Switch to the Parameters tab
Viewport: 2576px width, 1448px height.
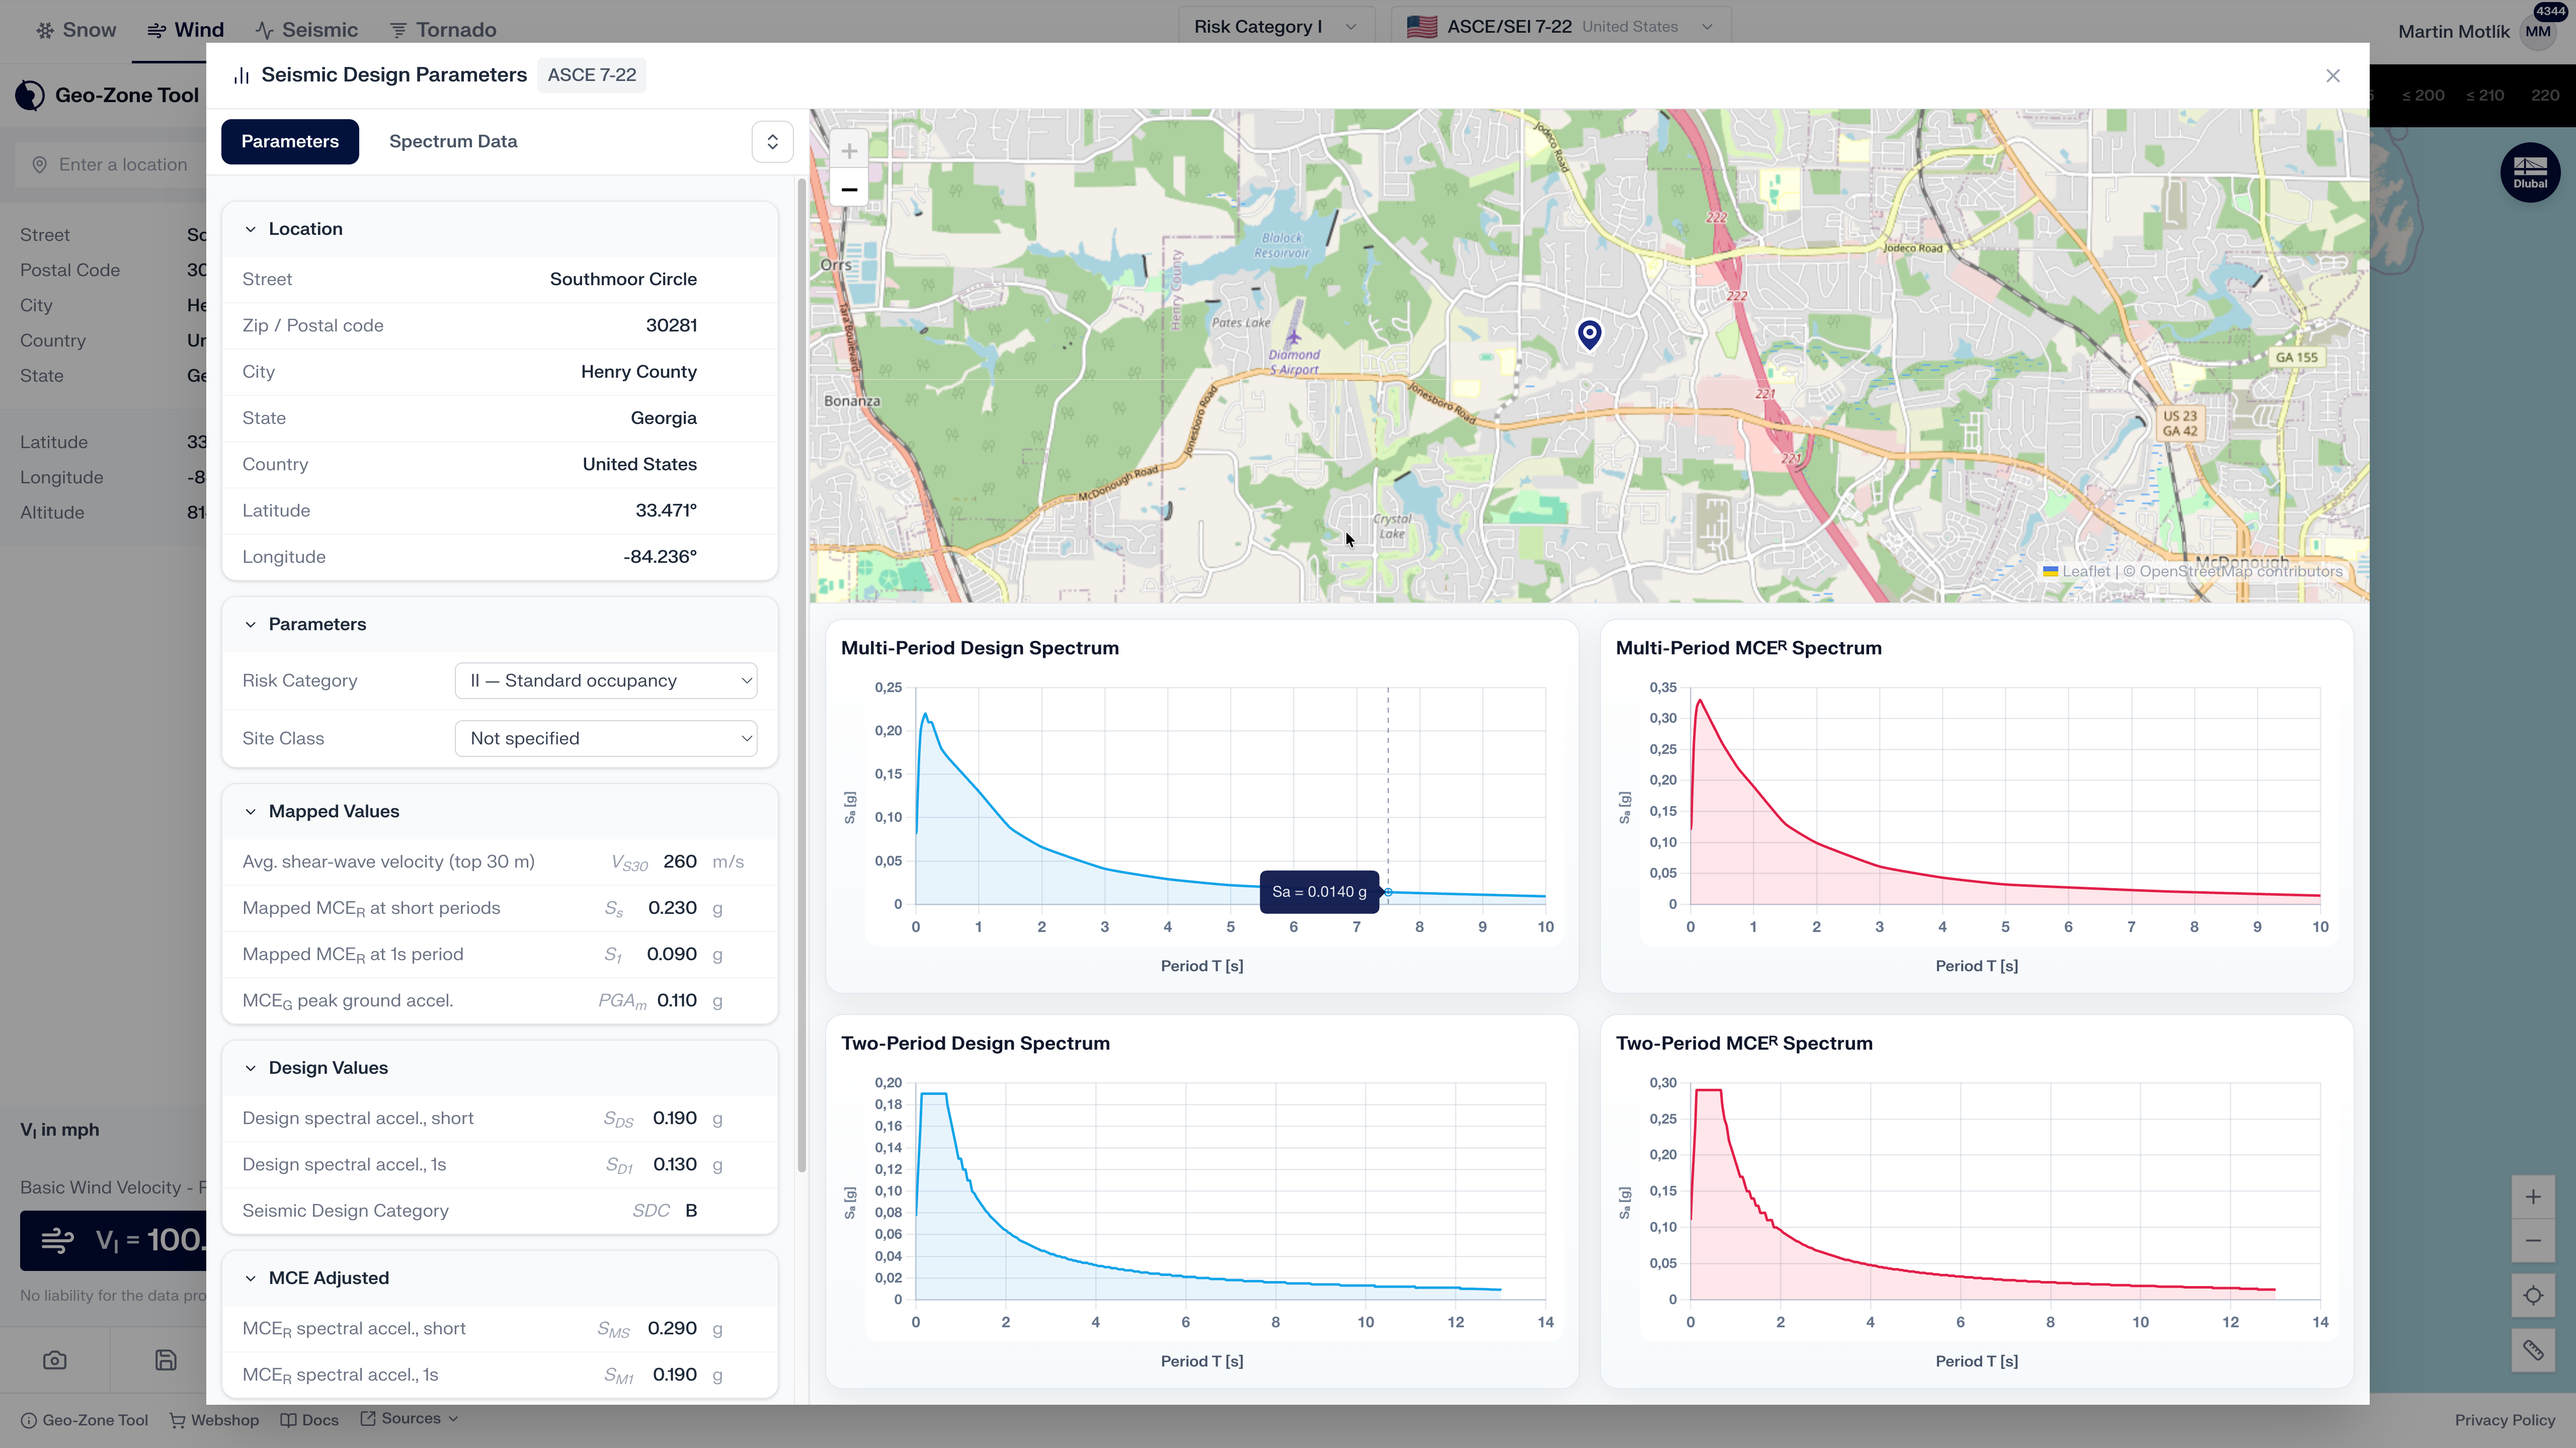point(290,142)
